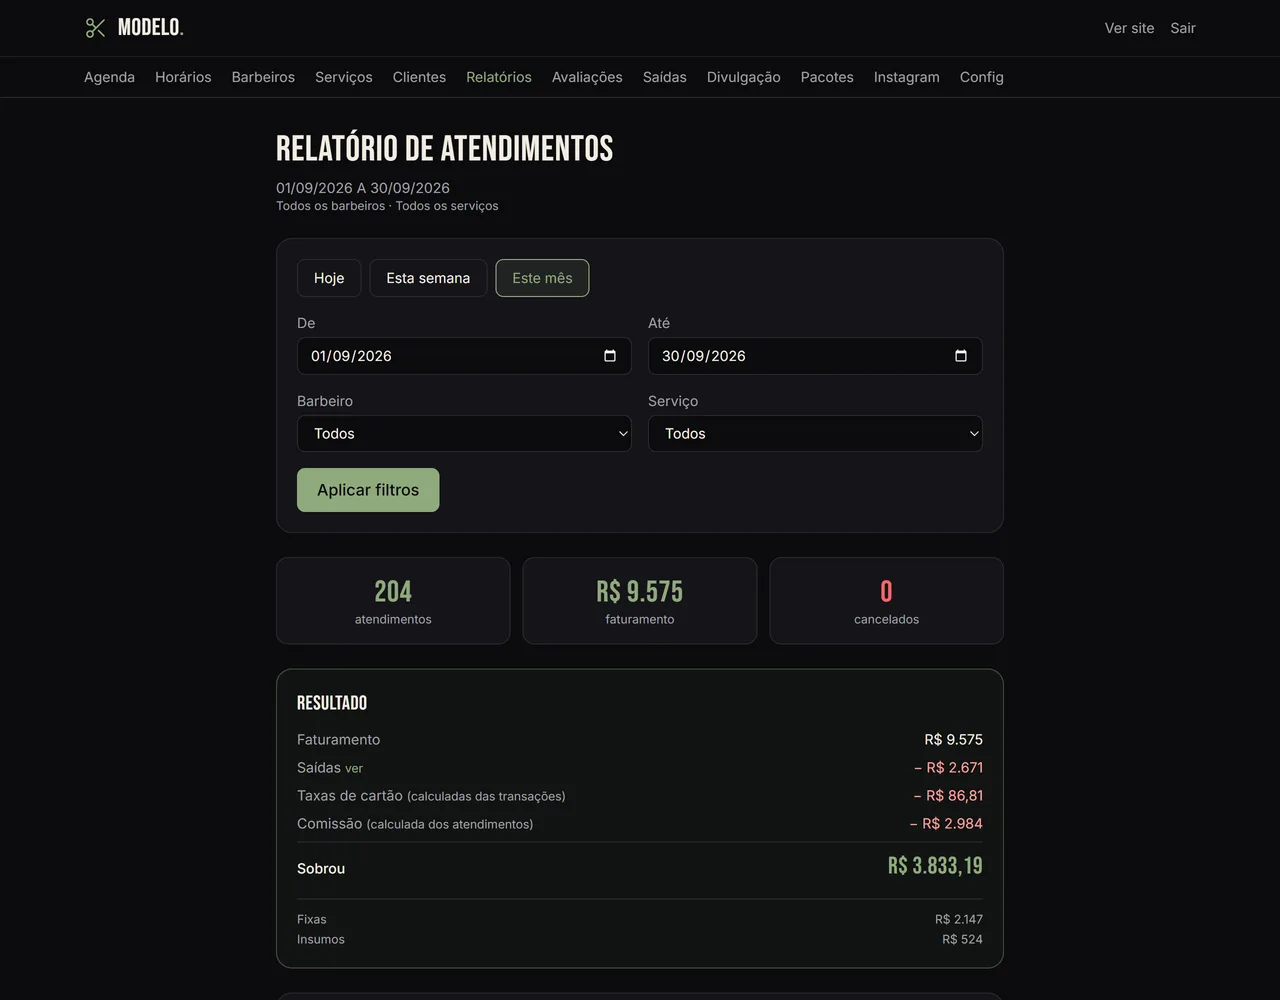Go to Avaliações page
This screenshot has height=1000, width=1280.
coord(587,77)
